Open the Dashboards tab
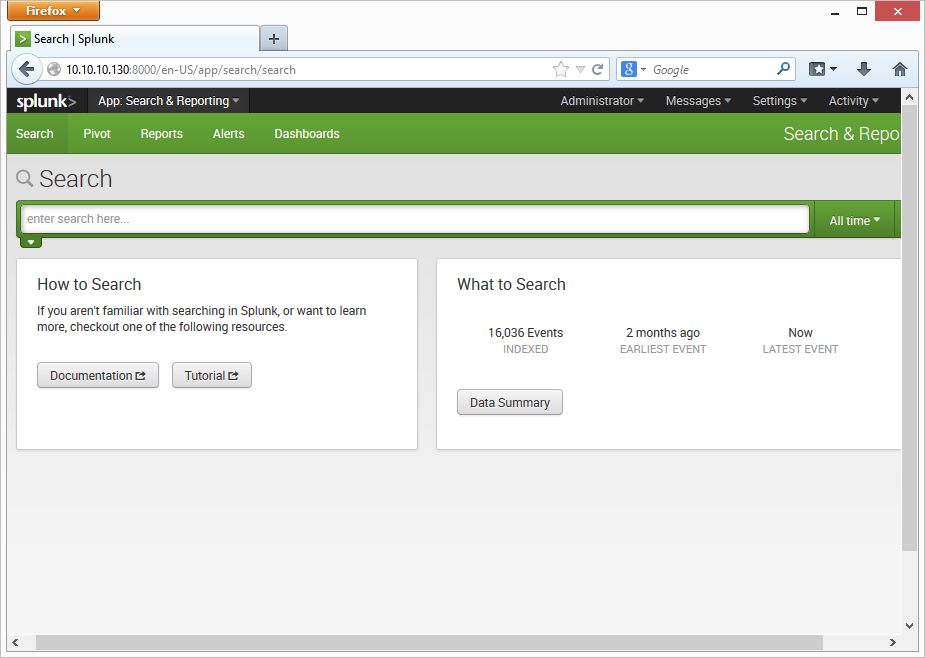The width and height of the screenshot is (925, 658). point(307,134)
